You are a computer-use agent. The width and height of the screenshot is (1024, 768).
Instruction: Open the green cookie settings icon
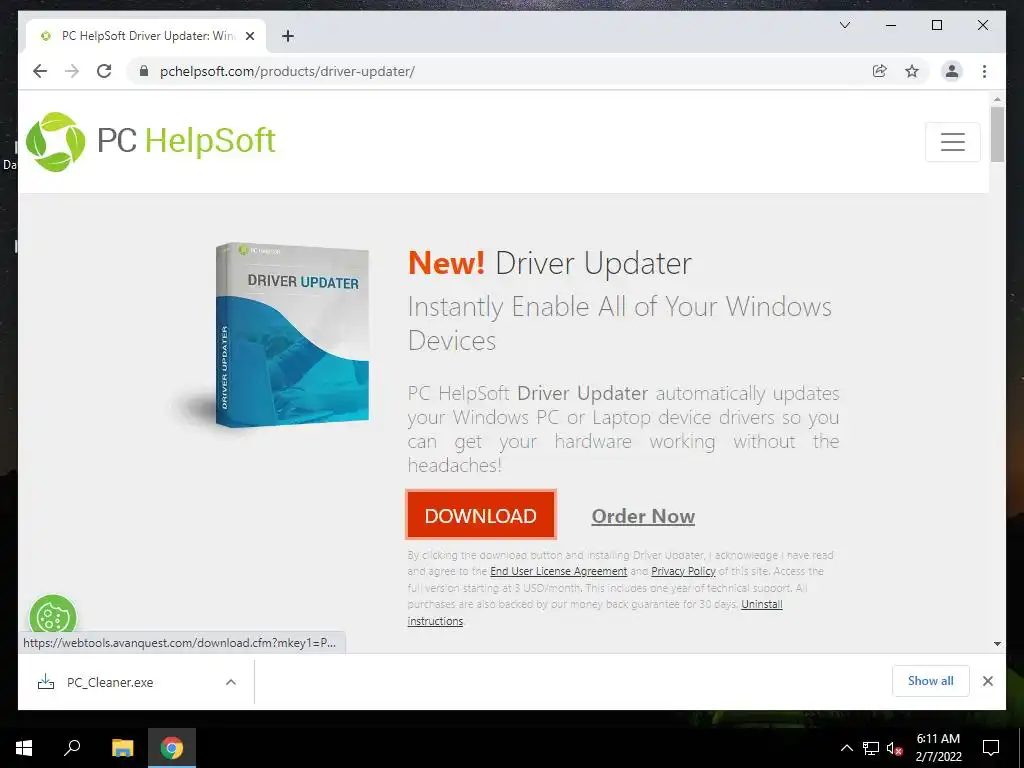tap(53, 614)
